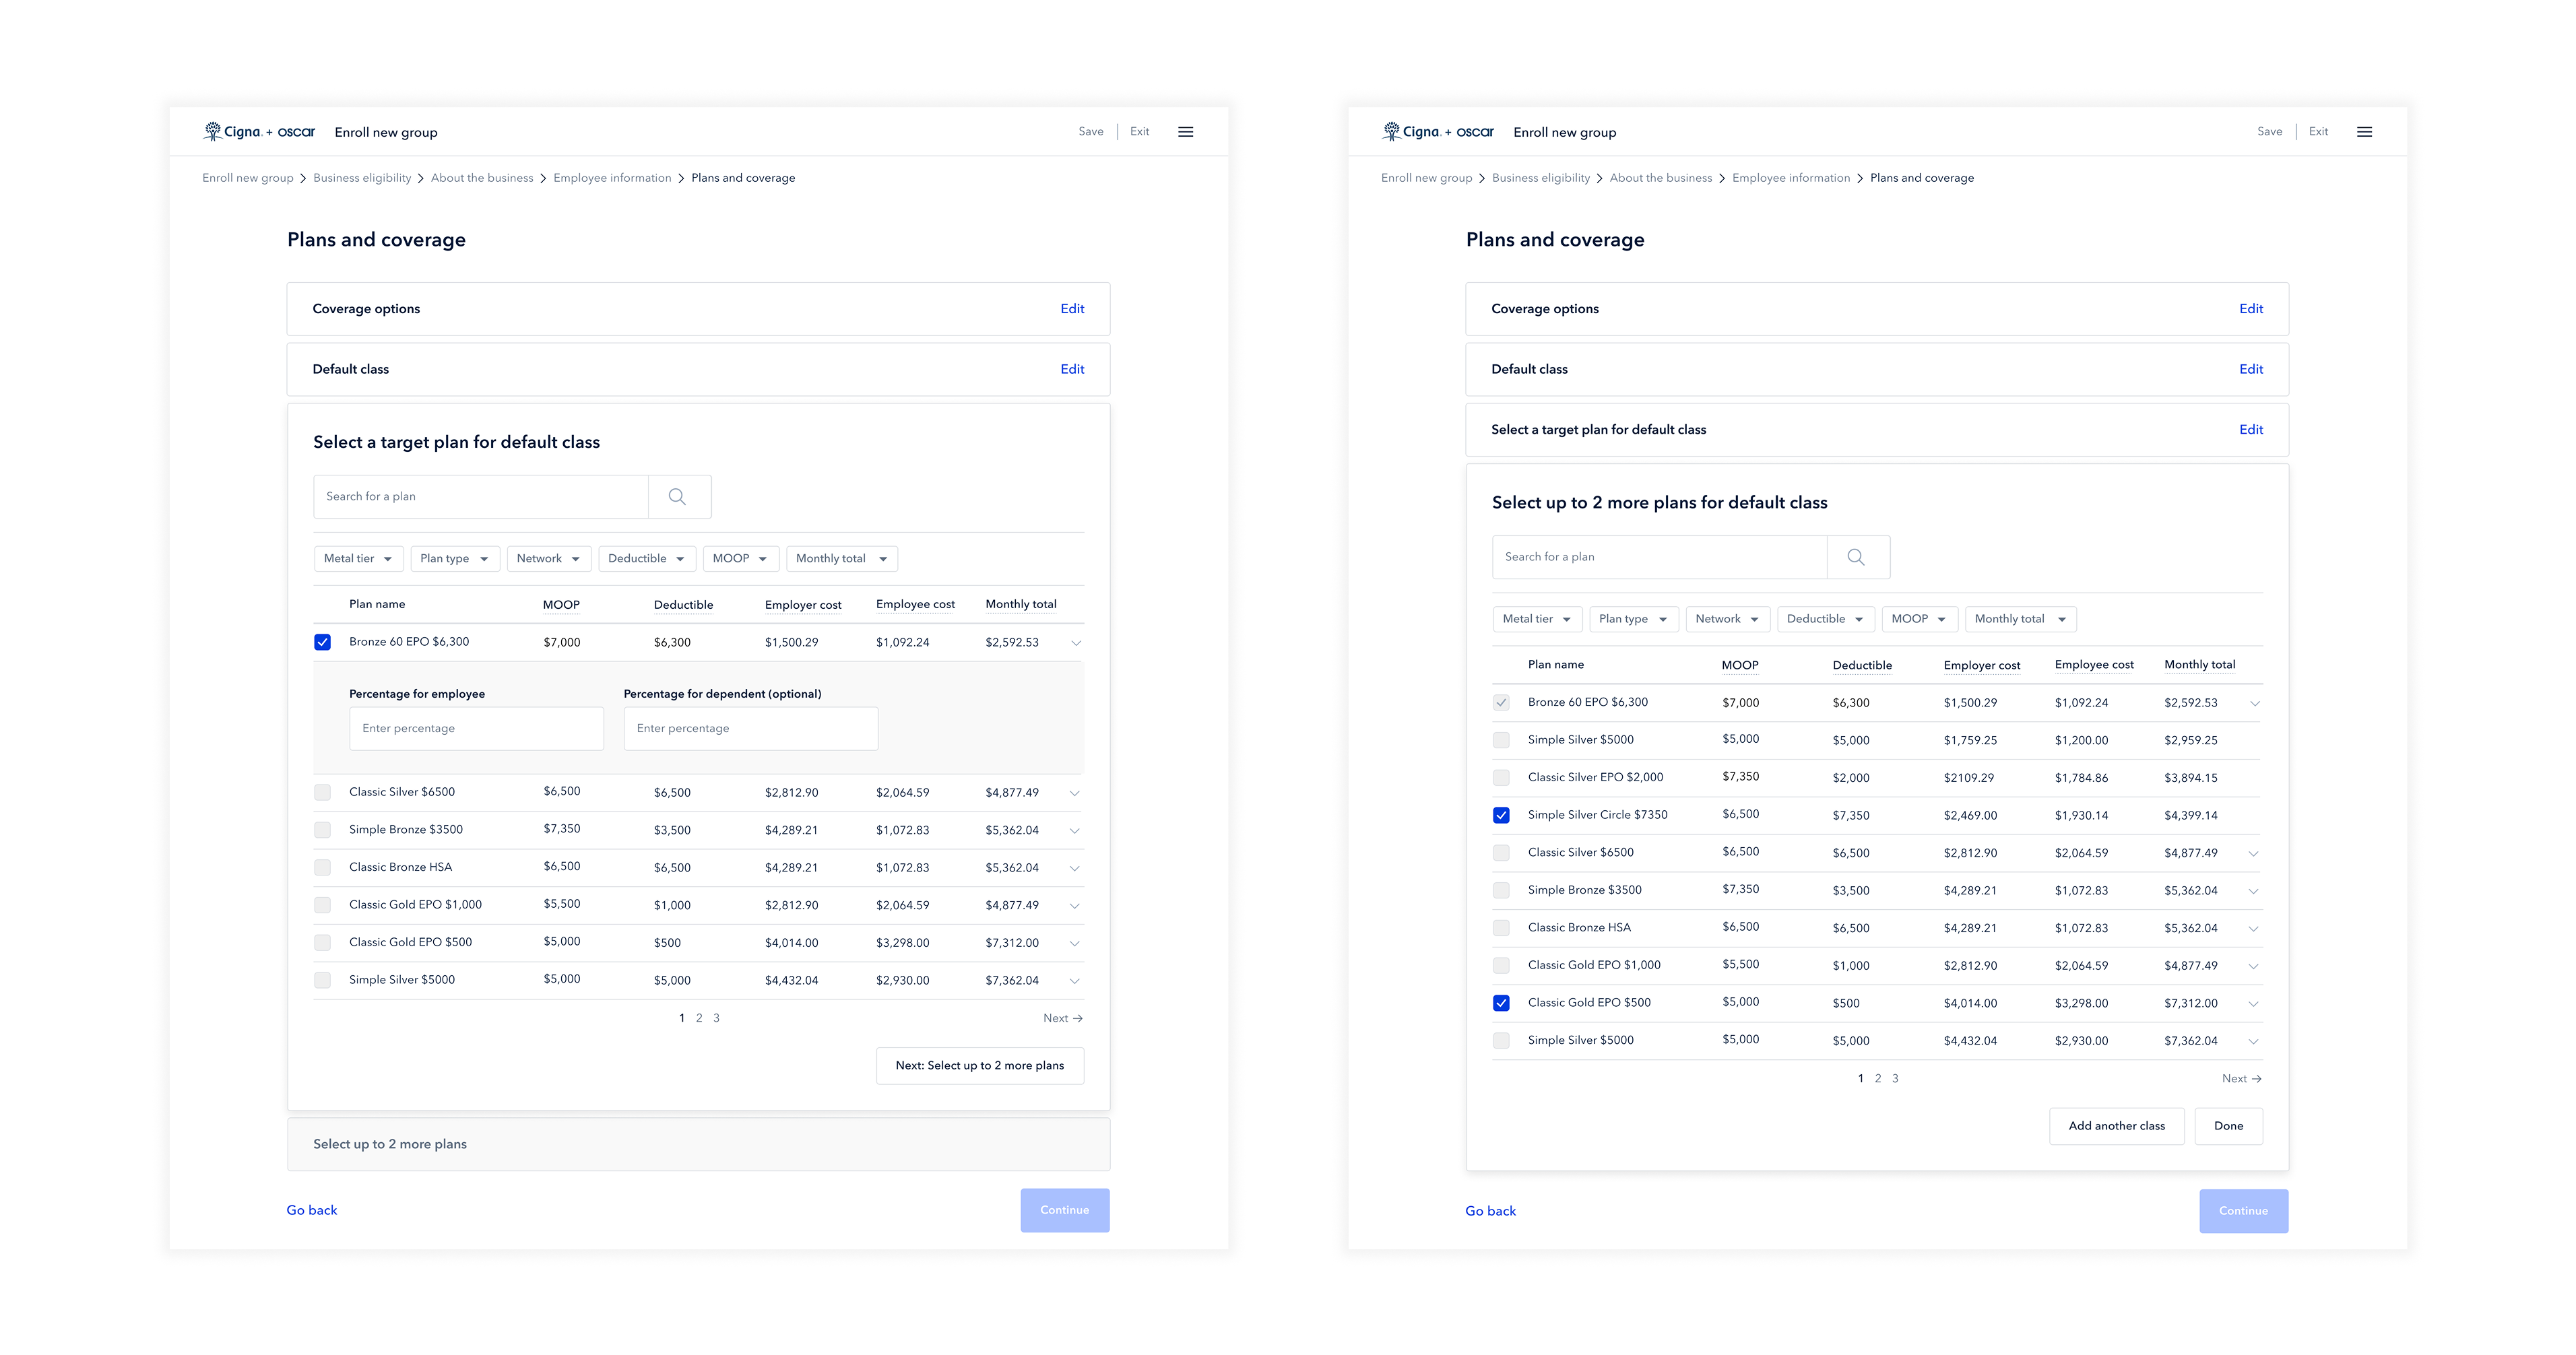
Task: Click search magnifier icon in left panel
Action: [677, 496]
